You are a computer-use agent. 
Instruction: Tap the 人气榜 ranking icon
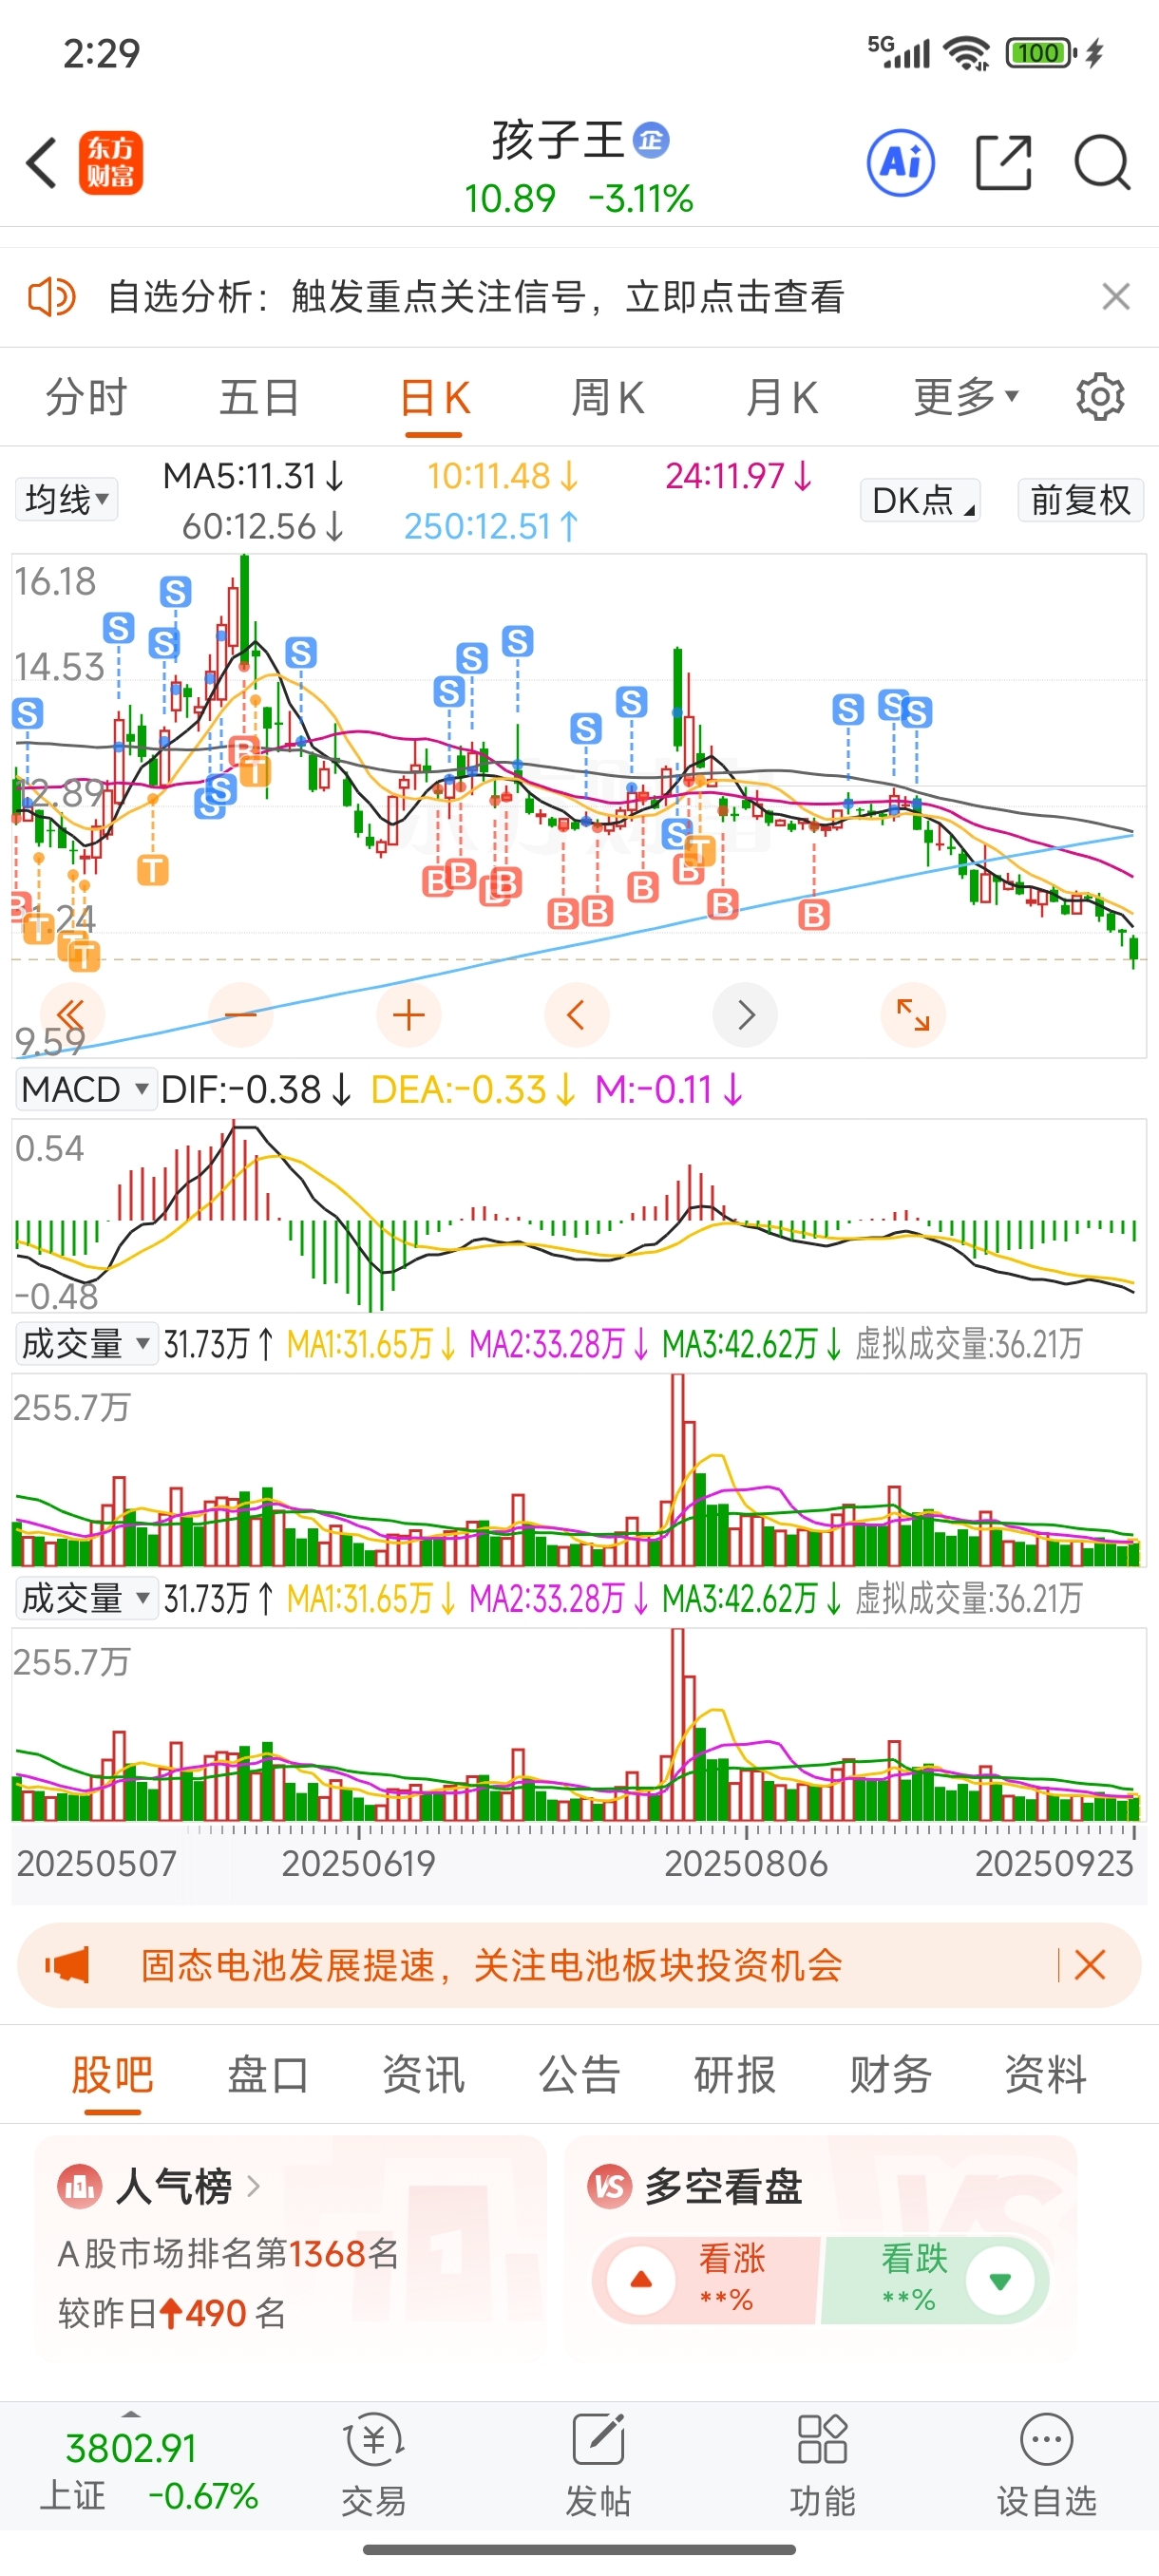pos(80,2187)
